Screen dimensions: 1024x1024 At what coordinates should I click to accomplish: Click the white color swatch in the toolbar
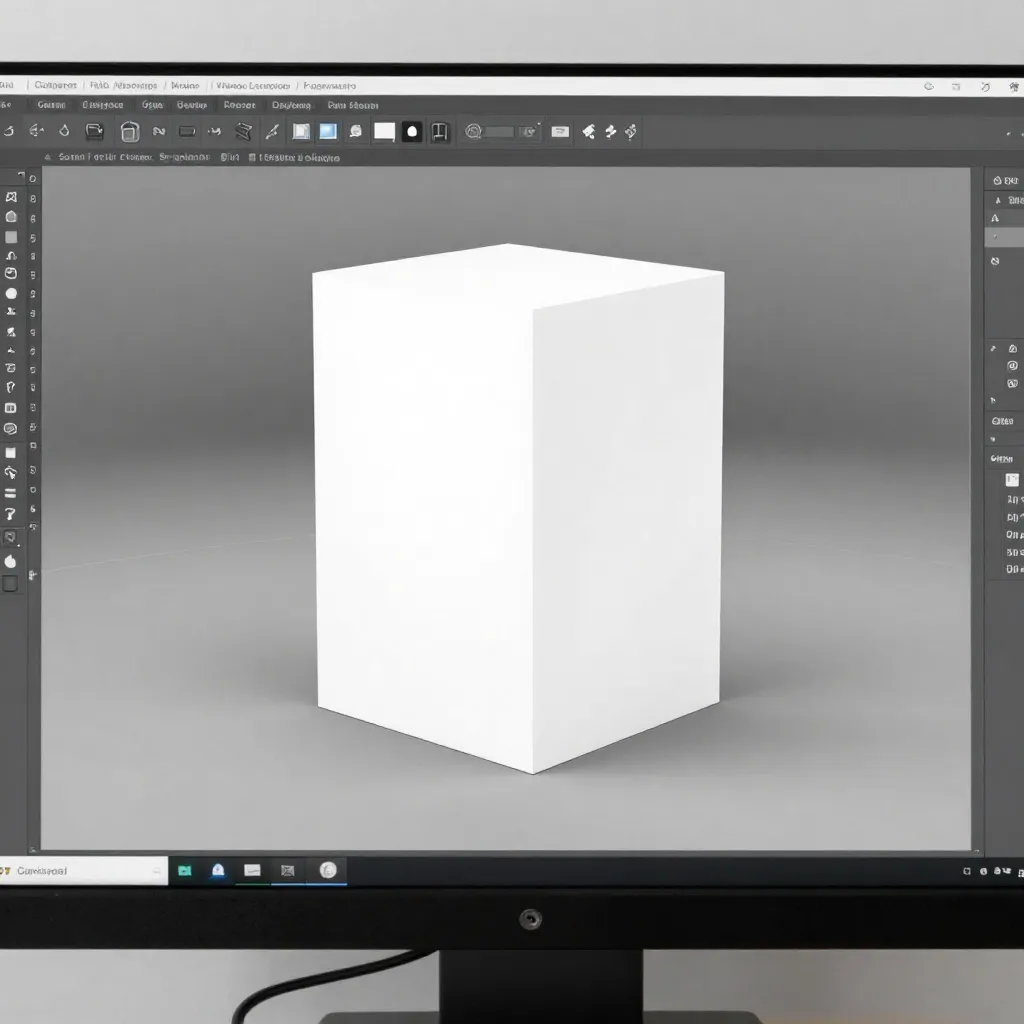tap(383, 130)
